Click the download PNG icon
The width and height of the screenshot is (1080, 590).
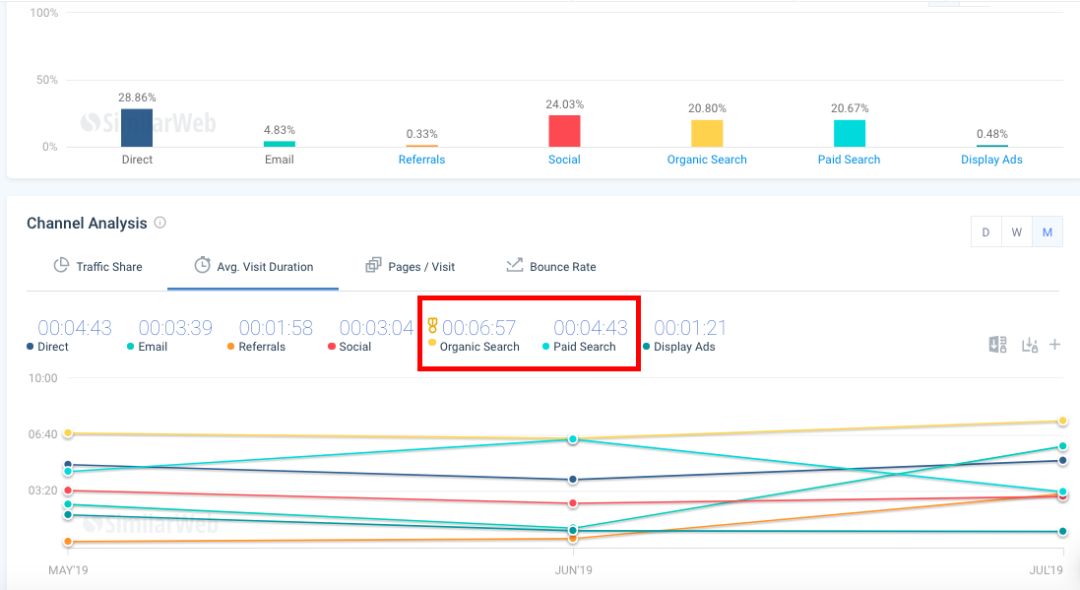click(1030, 345)
